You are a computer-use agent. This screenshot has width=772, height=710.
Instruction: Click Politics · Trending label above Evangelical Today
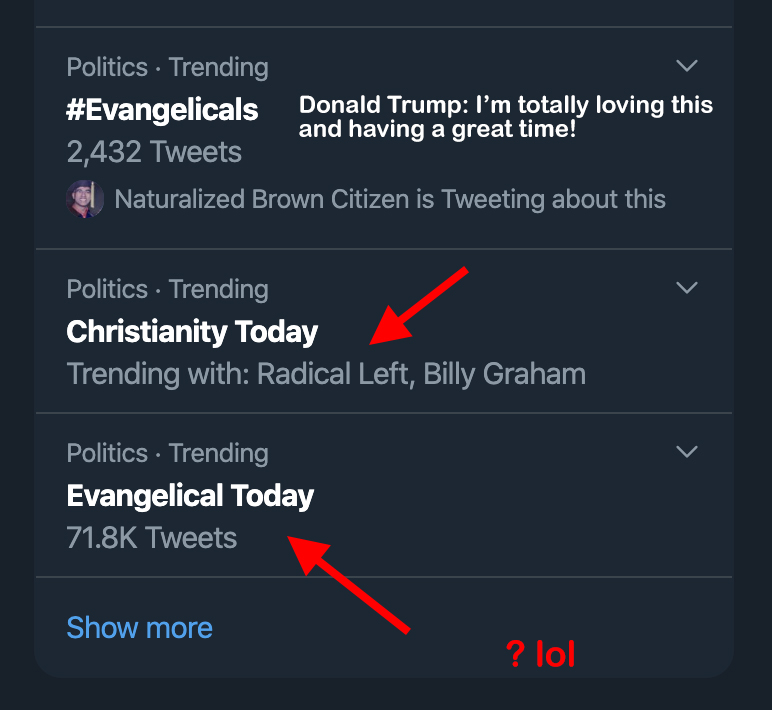167,454
